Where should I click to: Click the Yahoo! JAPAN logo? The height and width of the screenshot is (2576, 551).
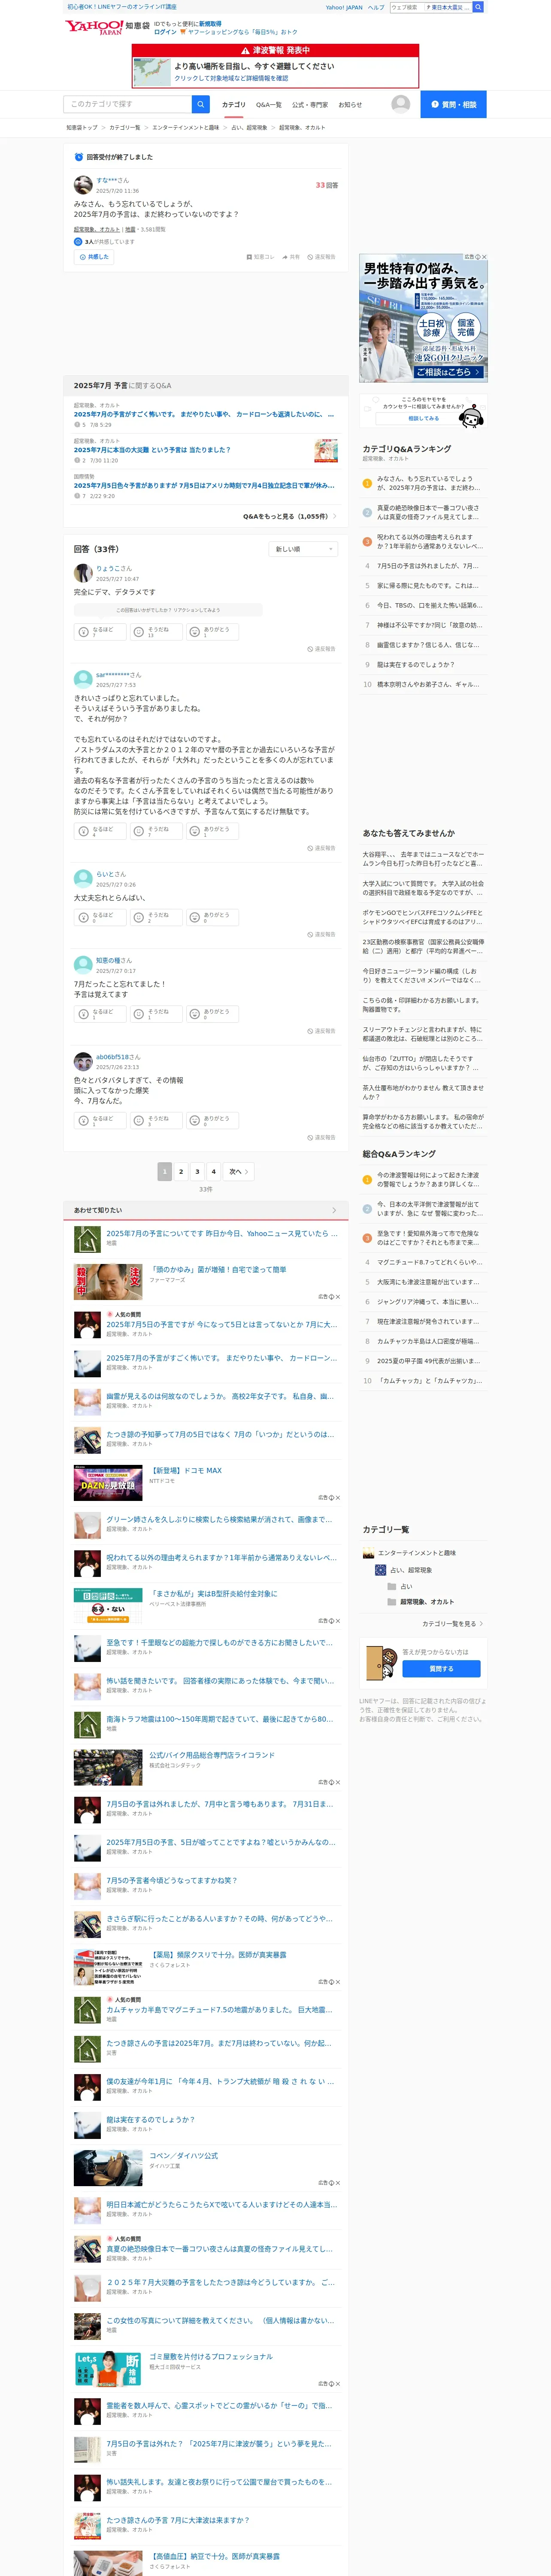click(x=94, y=27)
